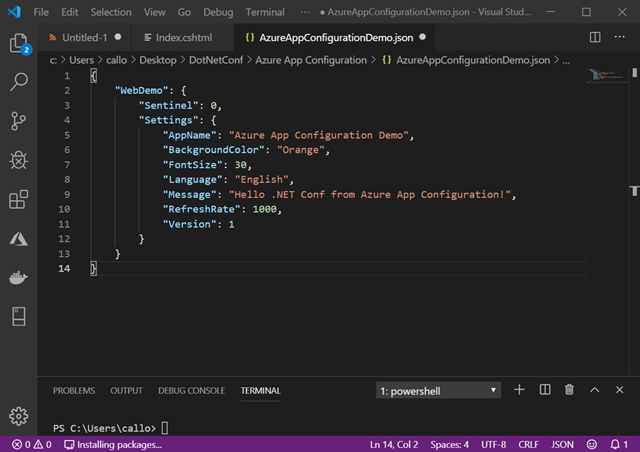Click errors and warnings count in status bar
This screenshot has height=452, width=640.
[31, 444]
